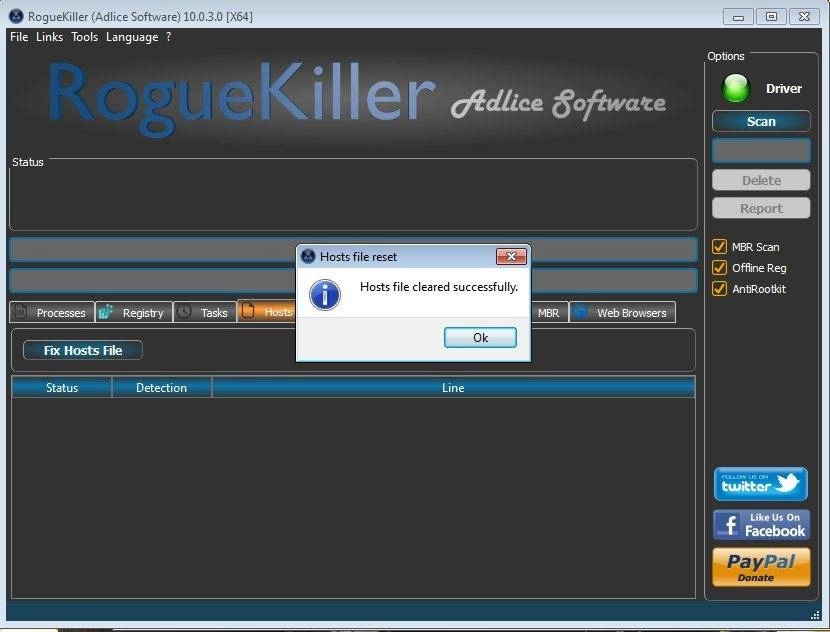The height and width of the screenshot is (632, 830).
Task: Select the Hosts tab
Action: point(266,312)
